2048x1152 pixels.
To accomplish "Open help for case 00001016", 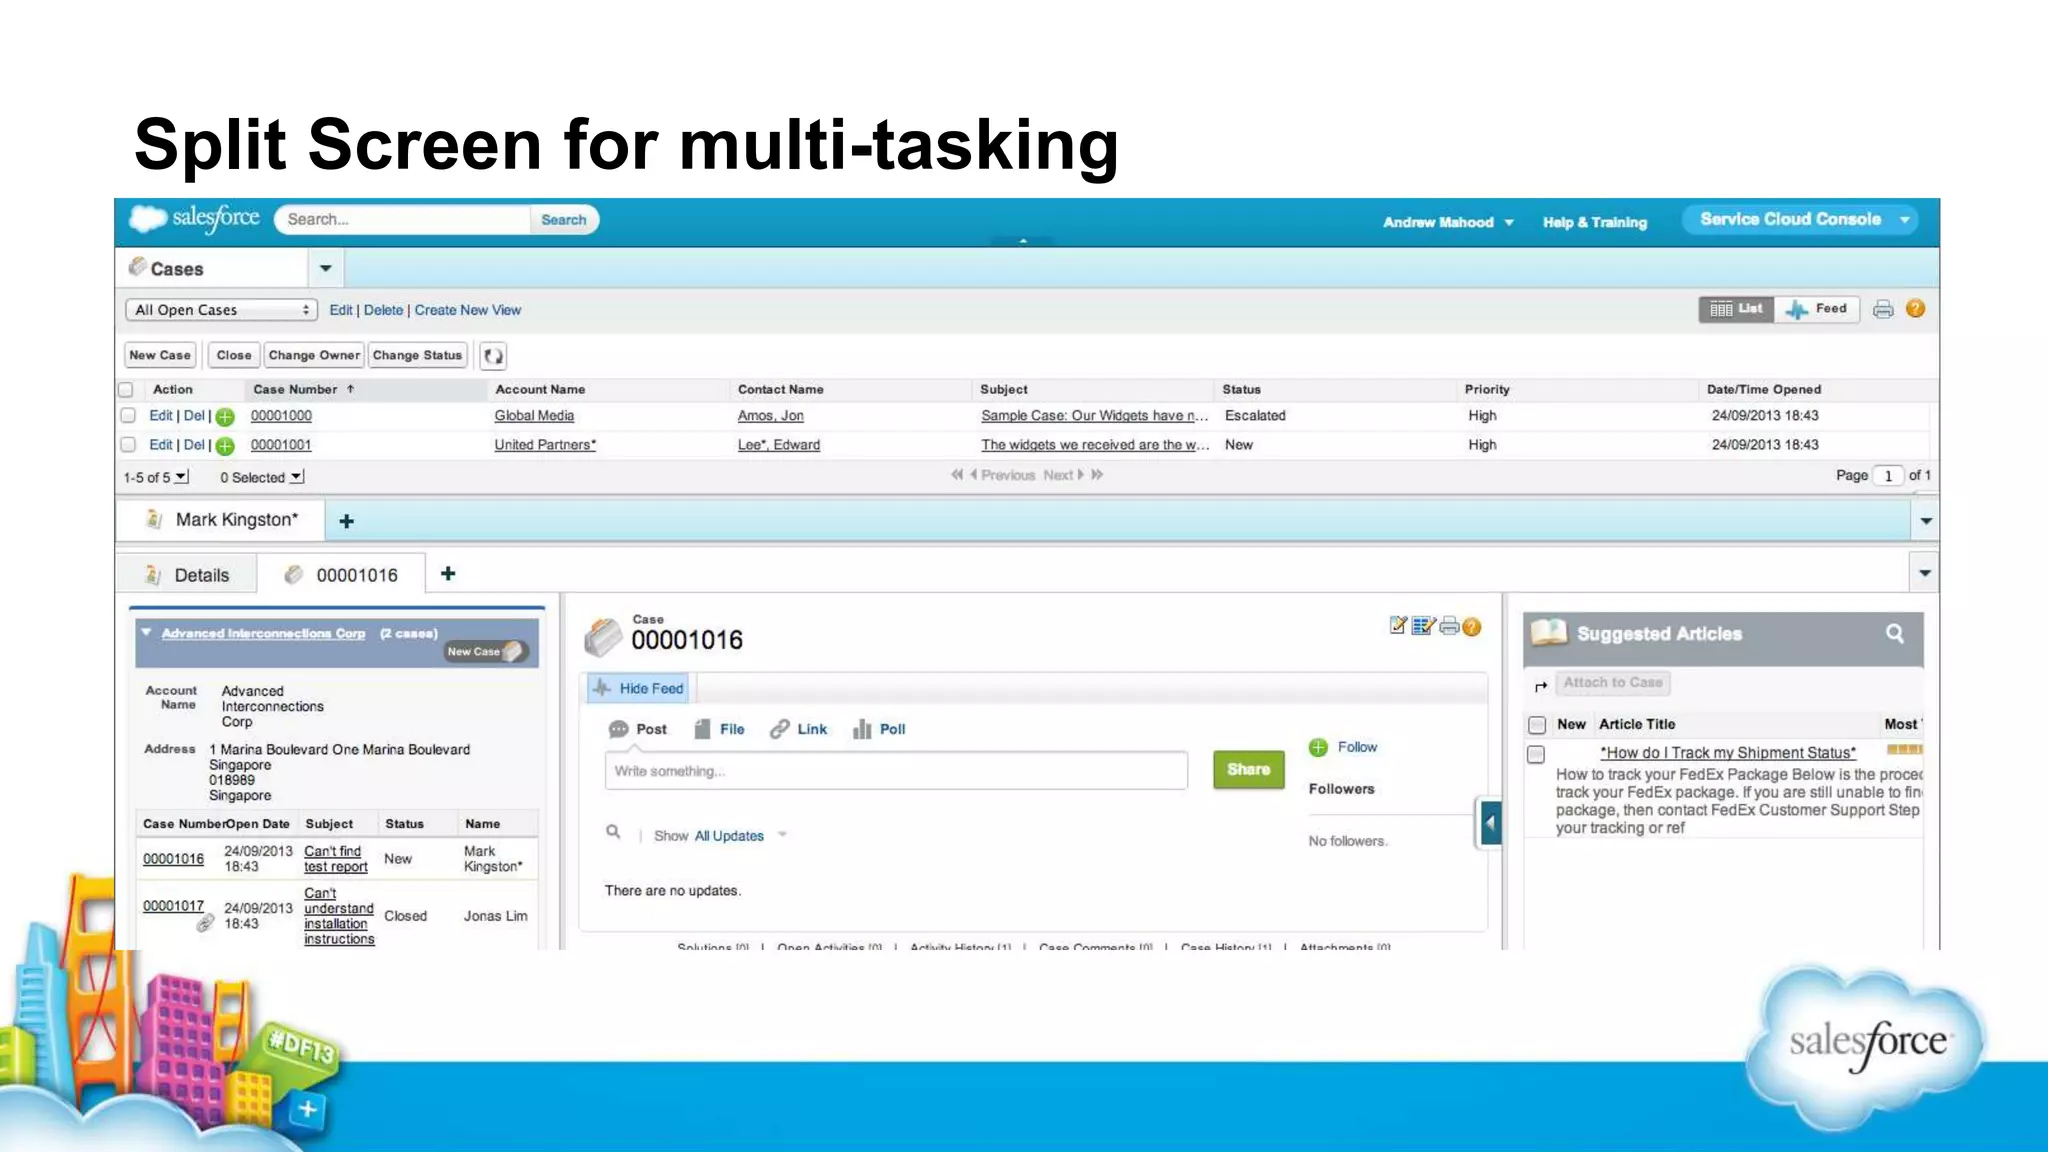I will coord(1471,627).
